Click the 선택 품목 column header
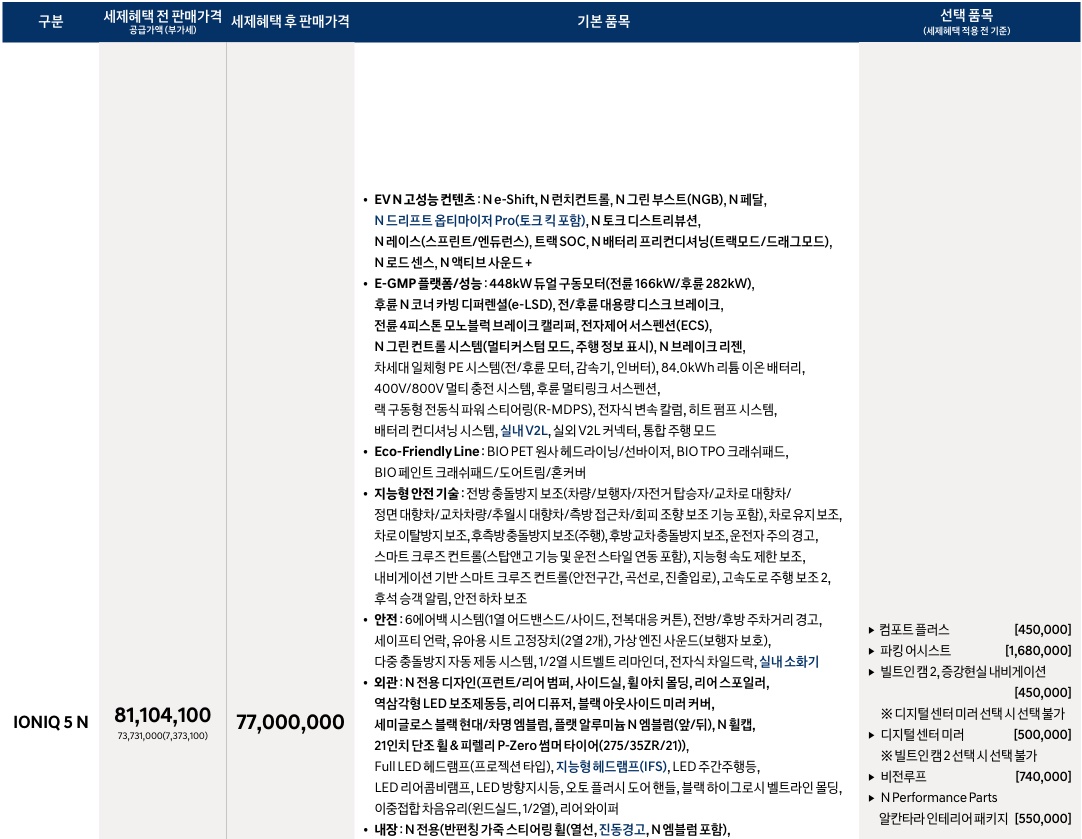The height and width of the screenshot is (839, 1082). [966, 15]
